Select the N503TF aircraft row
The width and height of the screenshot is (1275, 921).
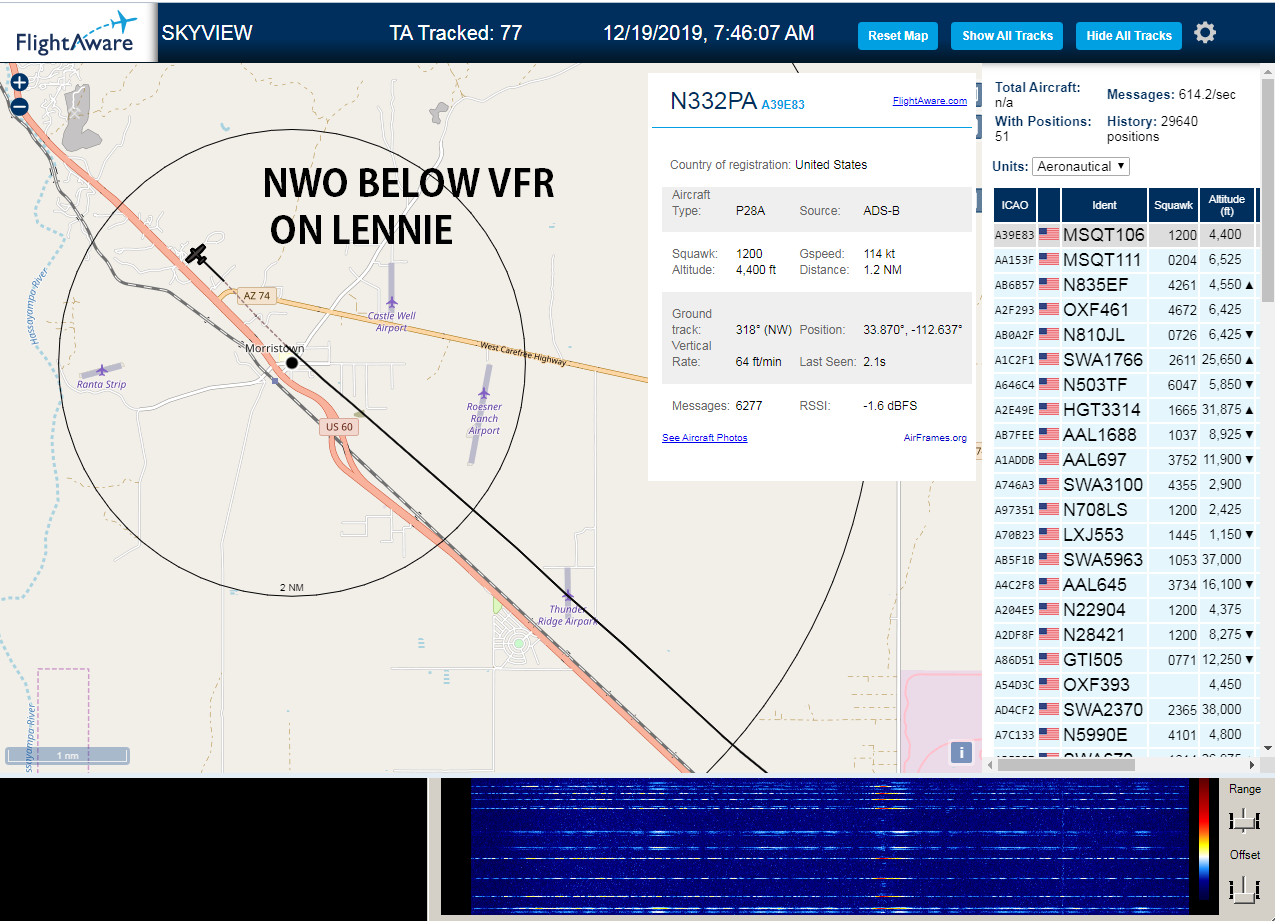[1125, 385]
